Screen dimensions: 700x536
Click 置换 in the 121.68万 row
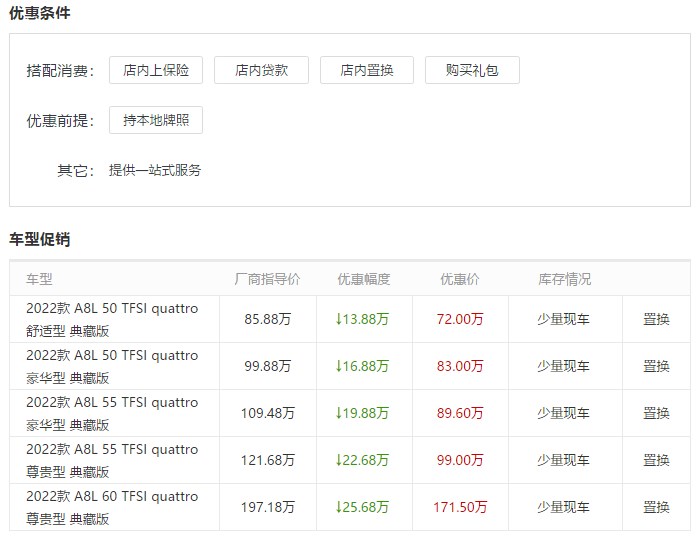pos(656,460)
